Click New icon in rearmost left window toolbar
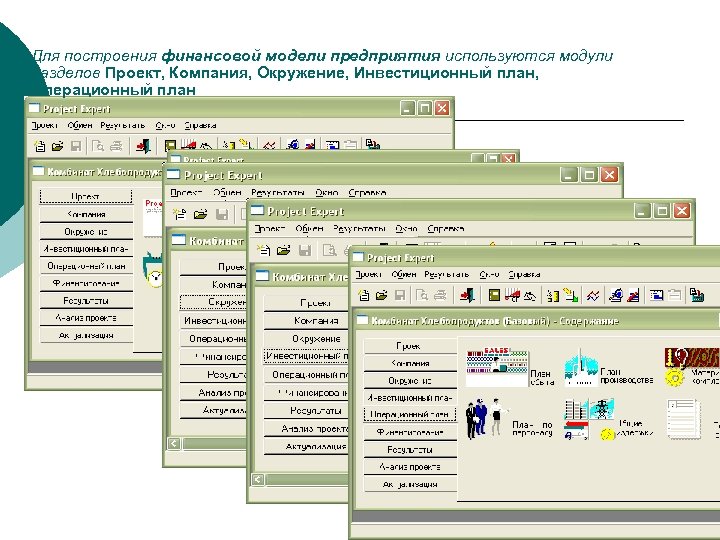Image resolution: width=720 pixels, height=540 pixels. pyautogui.click(x=40, y=146)
